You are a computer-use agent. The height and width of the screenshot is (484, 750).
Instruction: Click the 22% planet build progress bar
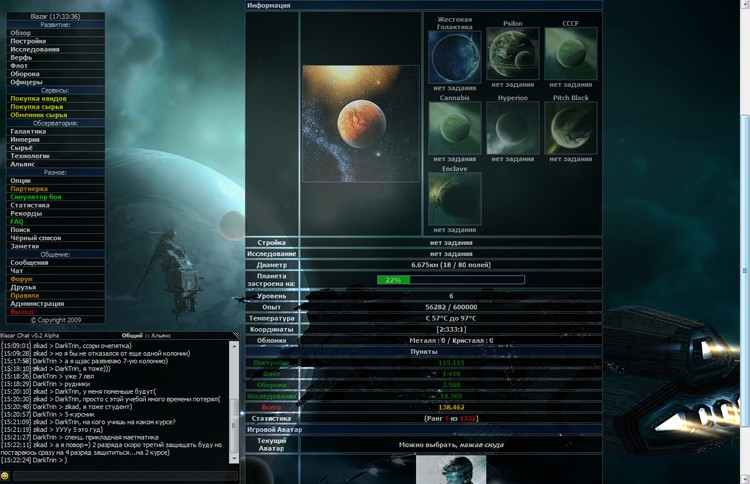[x=450, y=280]
